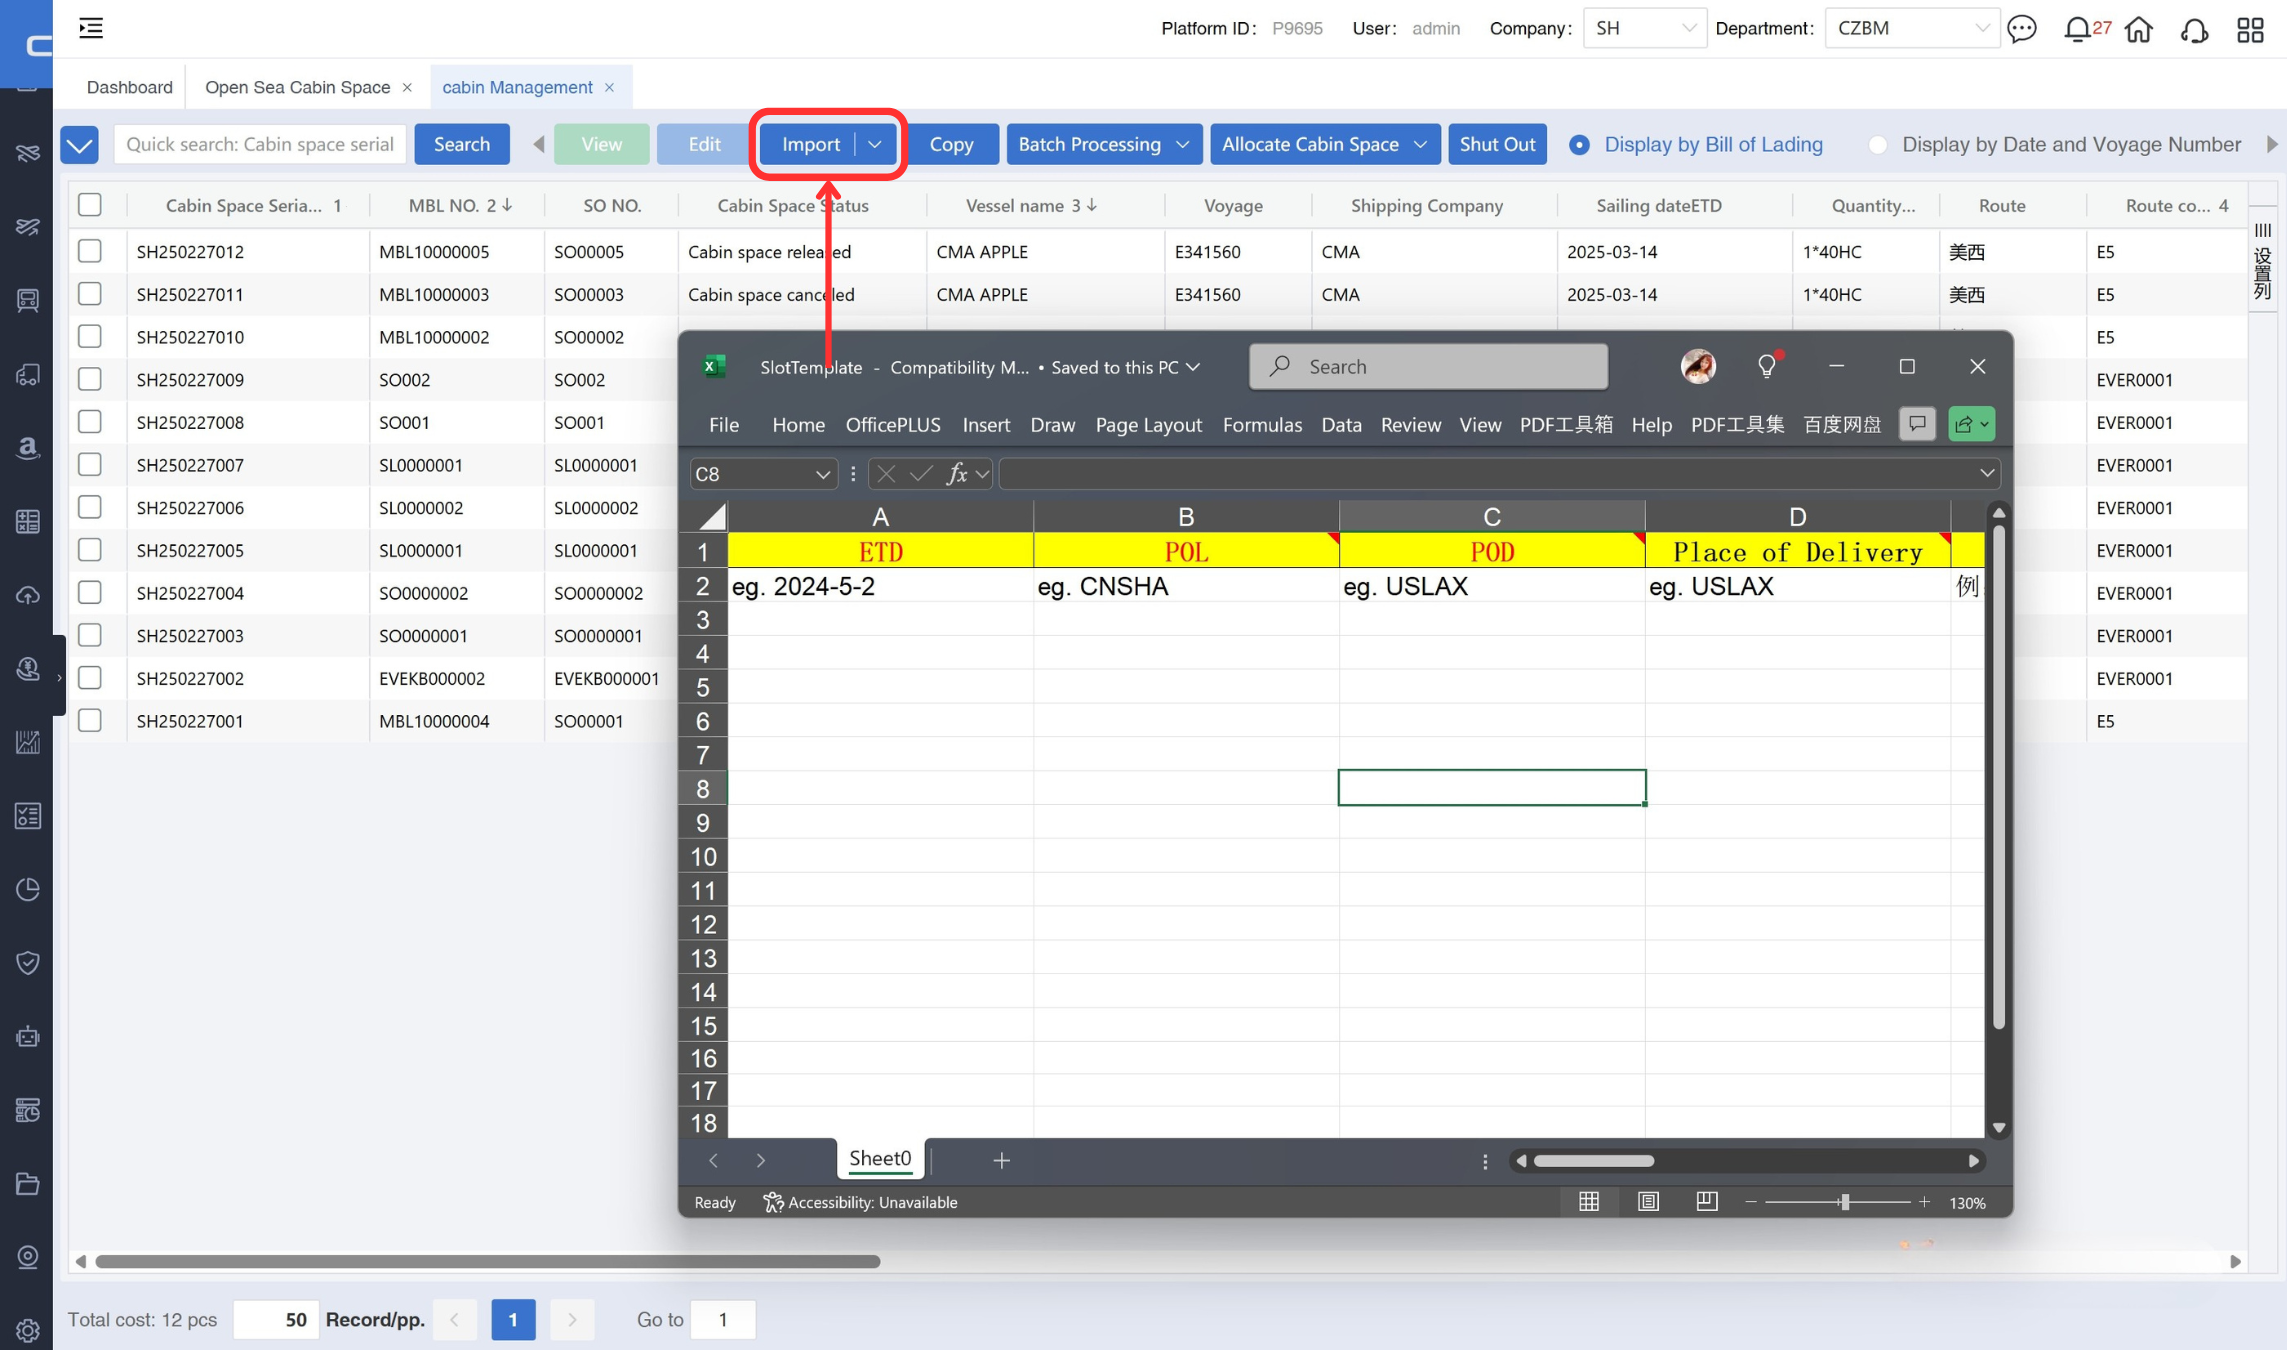This screenshot has height=1350, width=2287.
Task: Switch Excel to Page Layout view icon
Action: point(1648,1201)
